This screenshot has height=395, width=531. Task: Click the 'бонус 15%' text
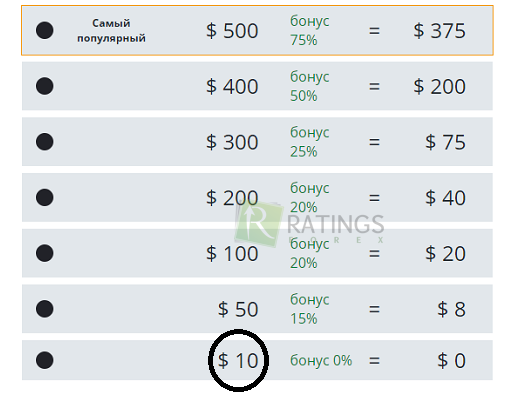[x=310, y=309]
